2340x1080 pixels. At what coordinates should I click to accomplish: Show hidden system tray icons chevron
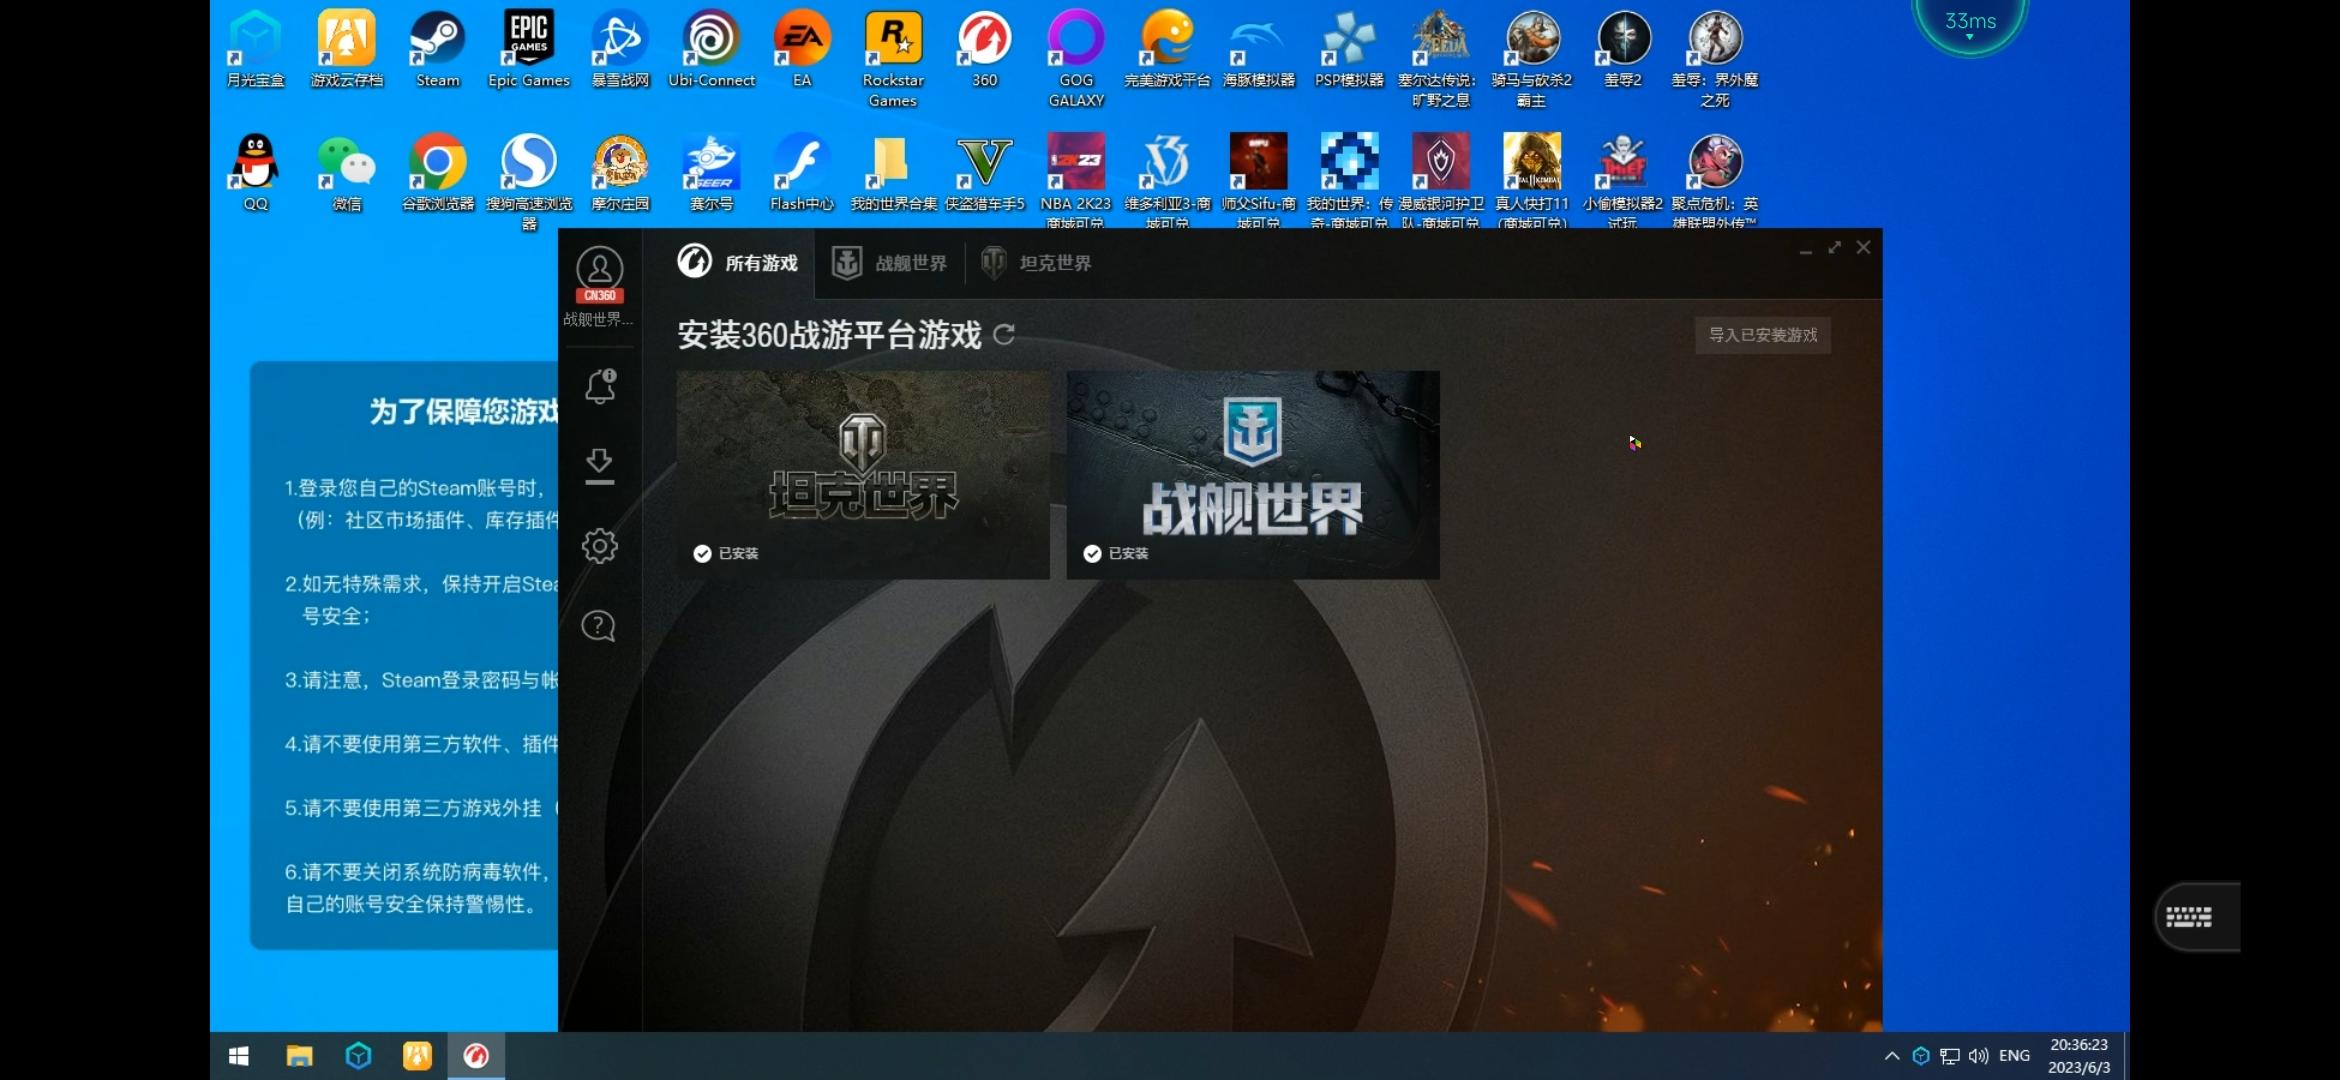1891,1056
